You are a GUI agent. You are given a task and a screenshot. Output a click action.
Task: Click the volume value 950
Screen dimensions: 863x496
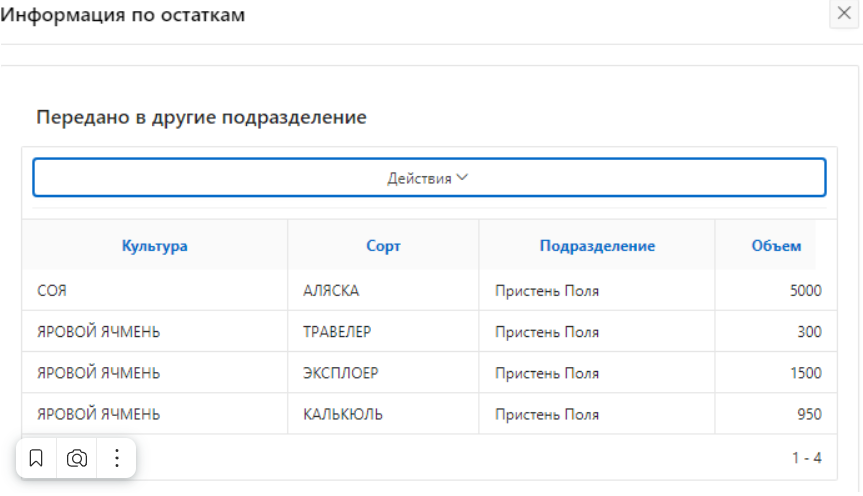coord(809,414)
